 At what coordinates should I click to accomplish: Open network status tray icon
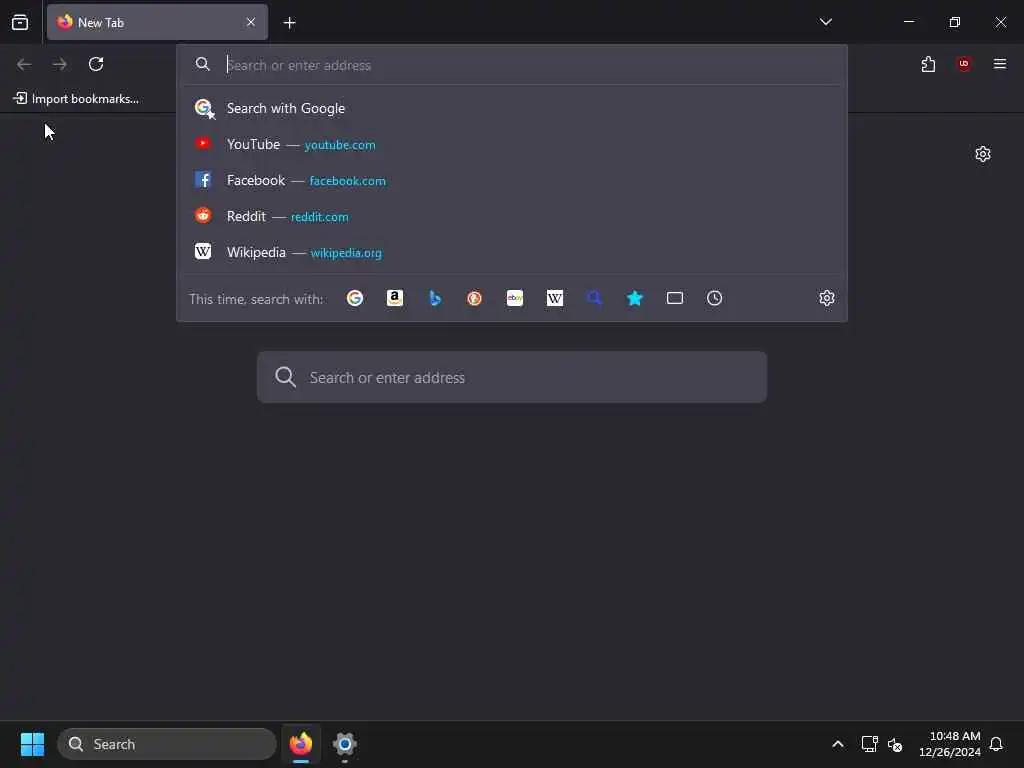click(869, 744)
